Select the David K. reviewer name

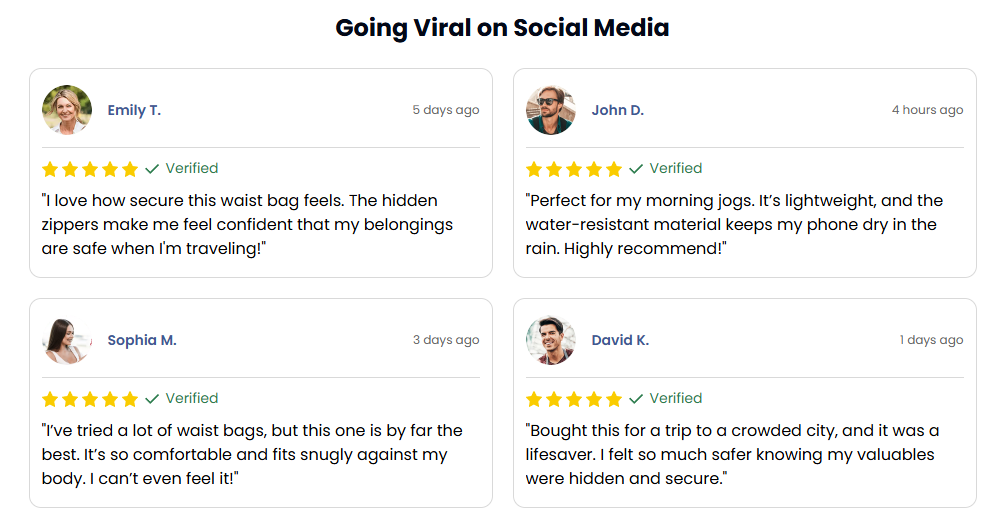(x=620, y=340)
